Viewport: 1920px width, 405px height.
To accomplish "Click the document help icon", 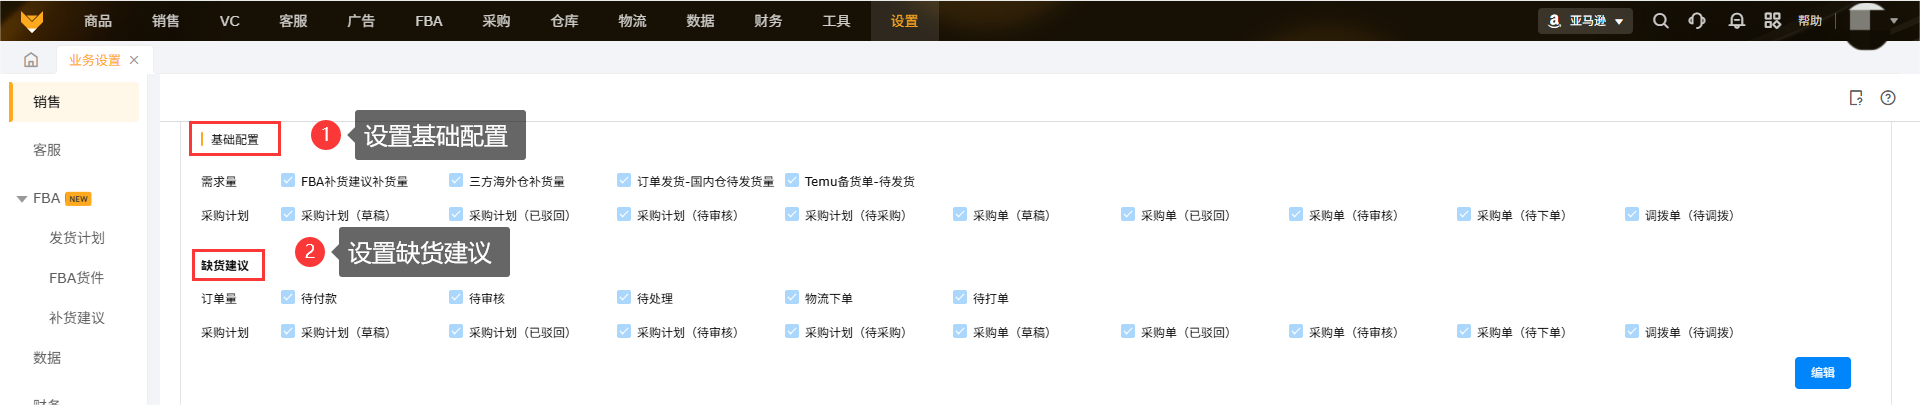I will click(x=1856, y=98).
